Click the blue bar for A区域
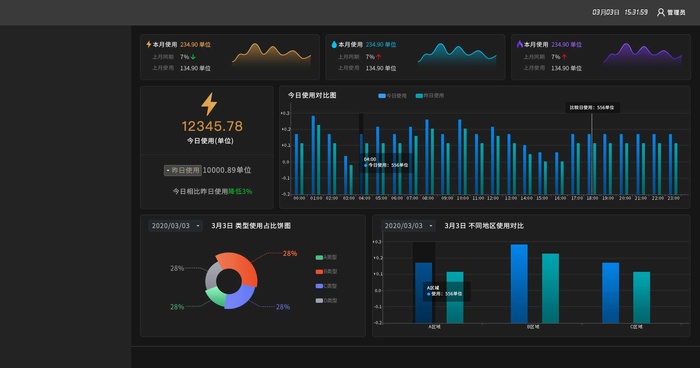Screen dimensions: 700x368 (x=424, y=293)
